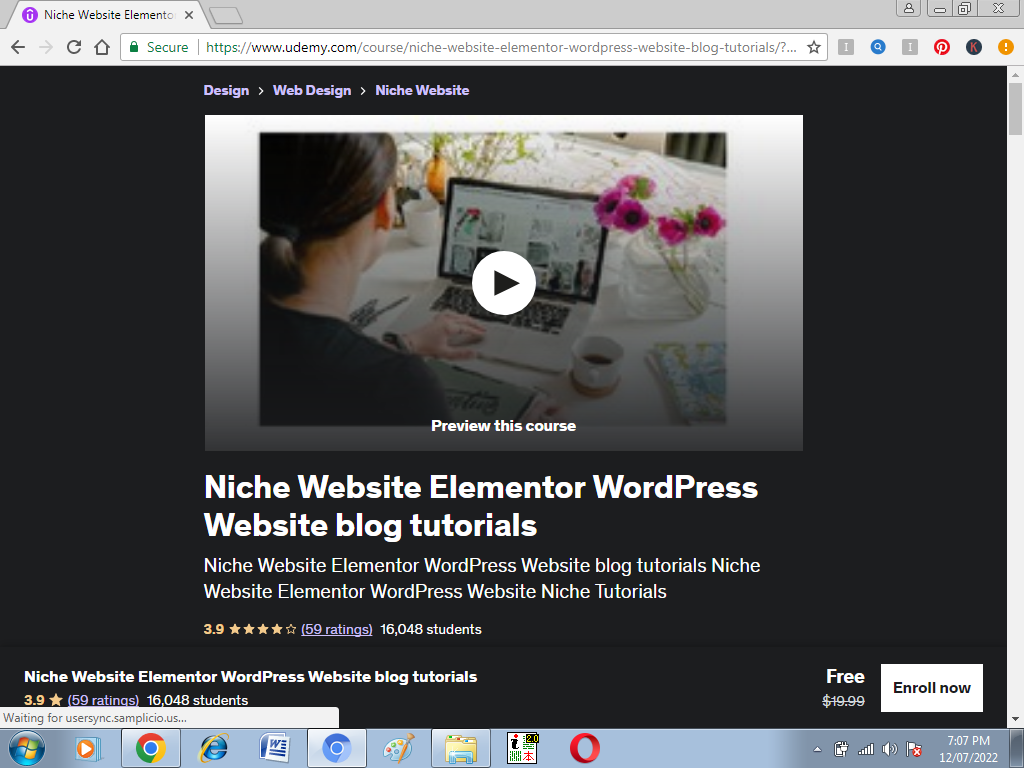Click the green Secure padlock icon
This screenshot has height=768, width=1024.
(134, 47)
